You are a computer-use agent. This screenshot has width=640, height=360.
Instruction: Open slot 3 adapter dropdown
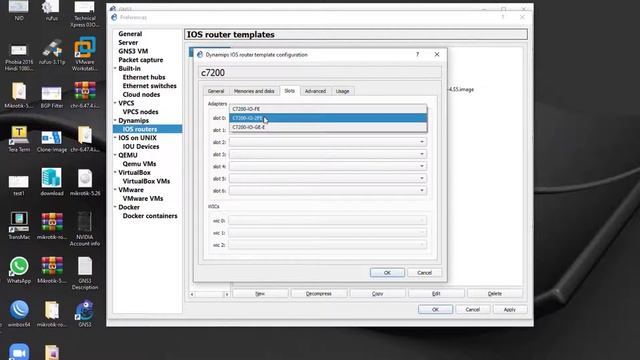point(328,154)
